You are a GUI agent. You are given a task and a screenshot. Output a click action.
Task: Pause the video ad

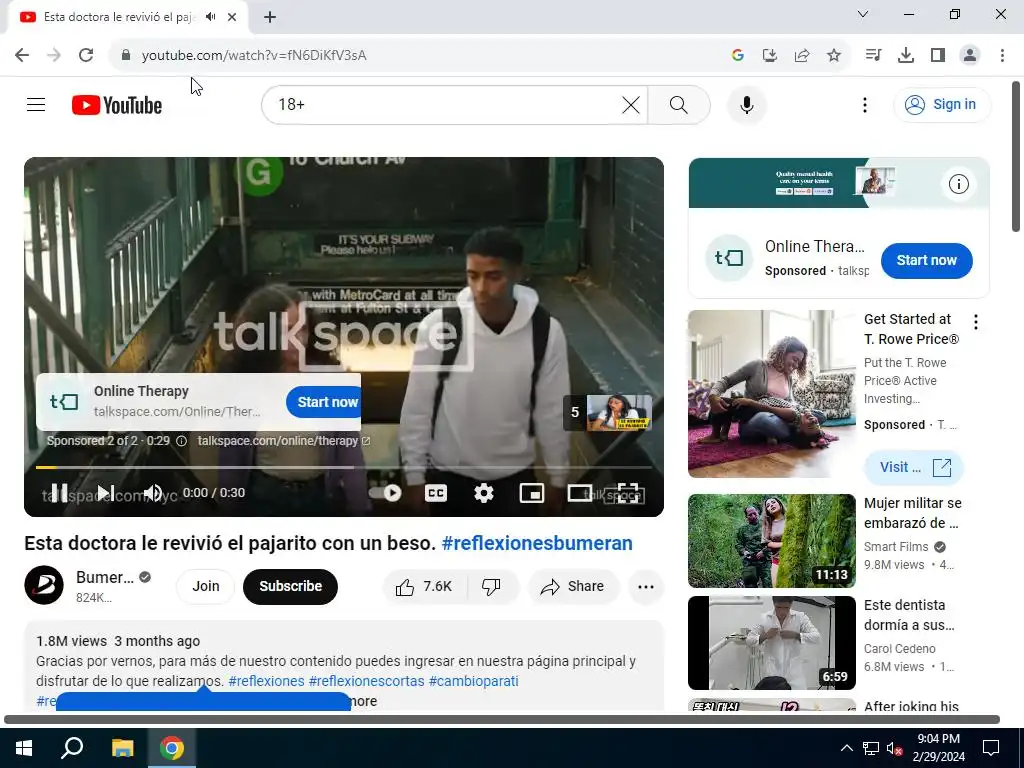[x=59, y=492]
